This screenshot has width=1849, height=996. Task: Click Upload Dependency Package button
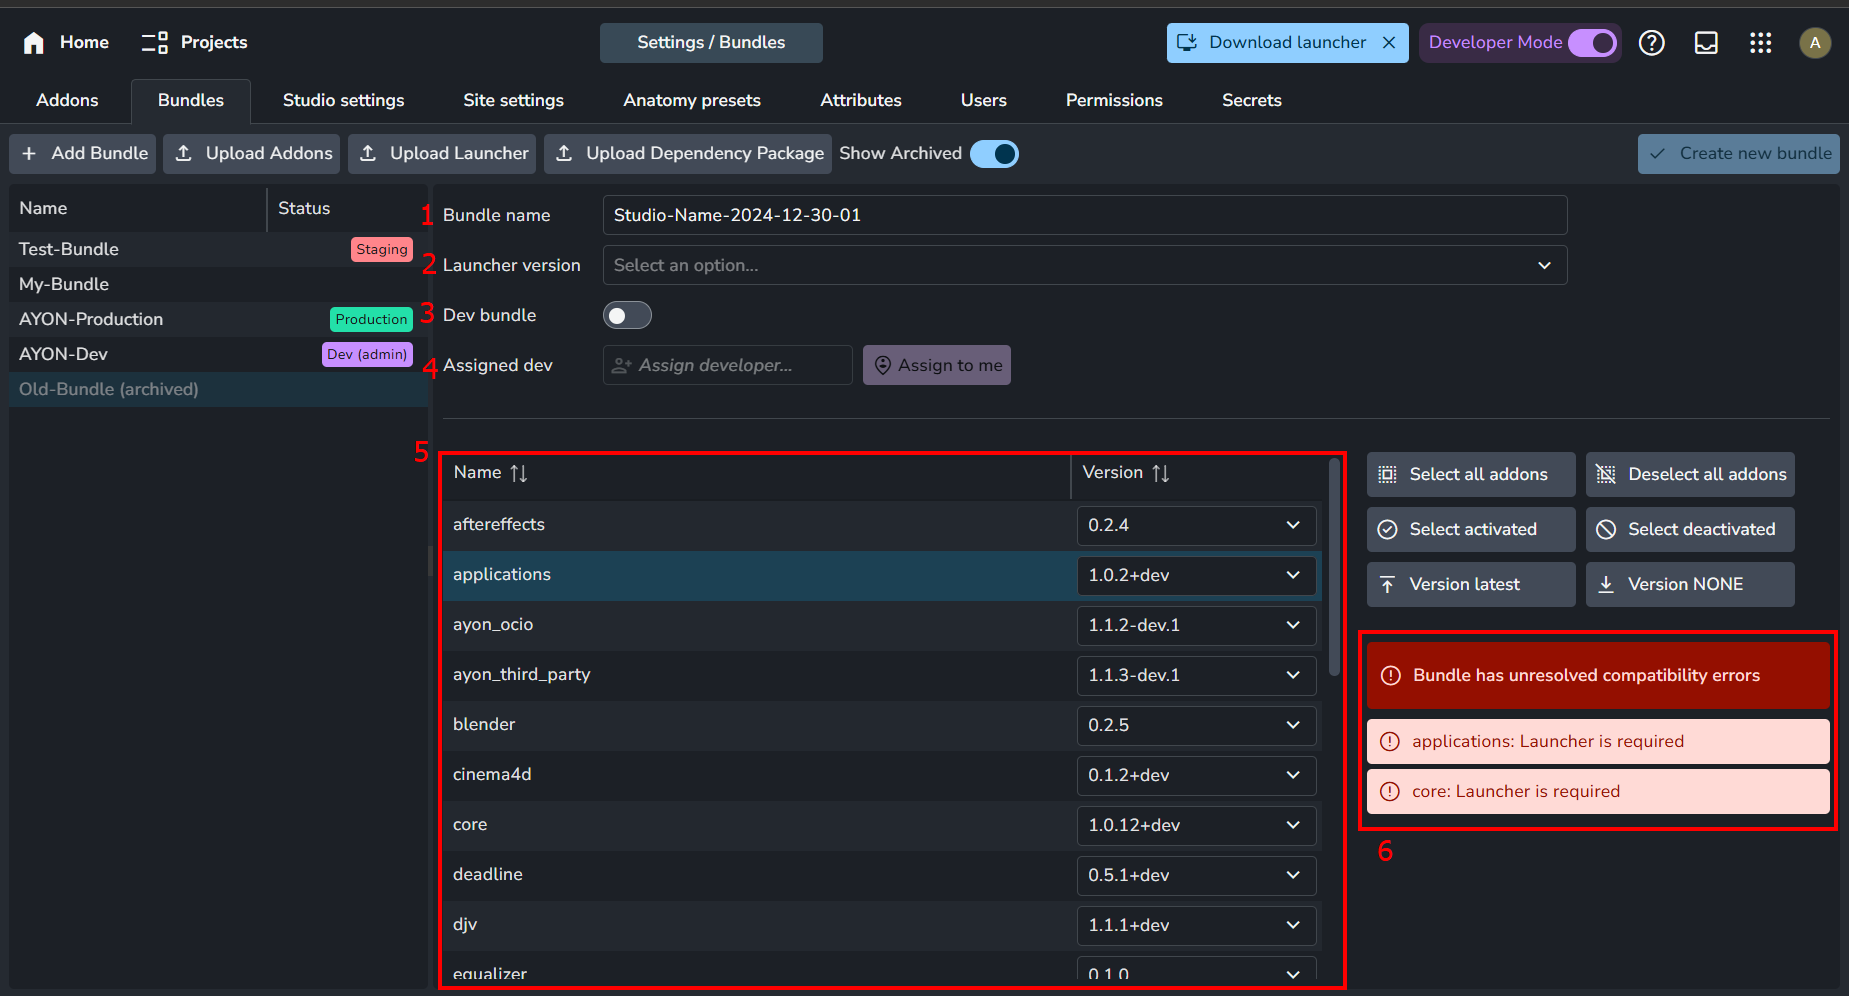pyautogui.click(x=688, y=154)
